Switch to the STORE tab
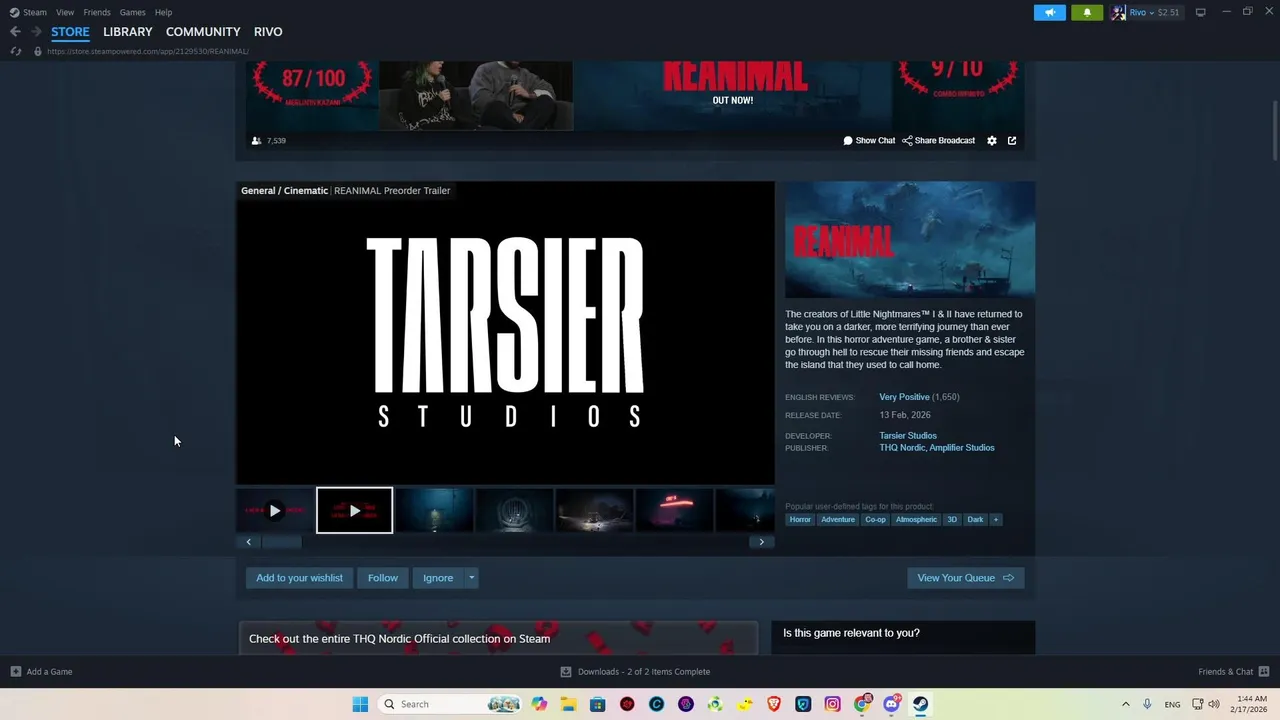 click(x=70, y=32)
